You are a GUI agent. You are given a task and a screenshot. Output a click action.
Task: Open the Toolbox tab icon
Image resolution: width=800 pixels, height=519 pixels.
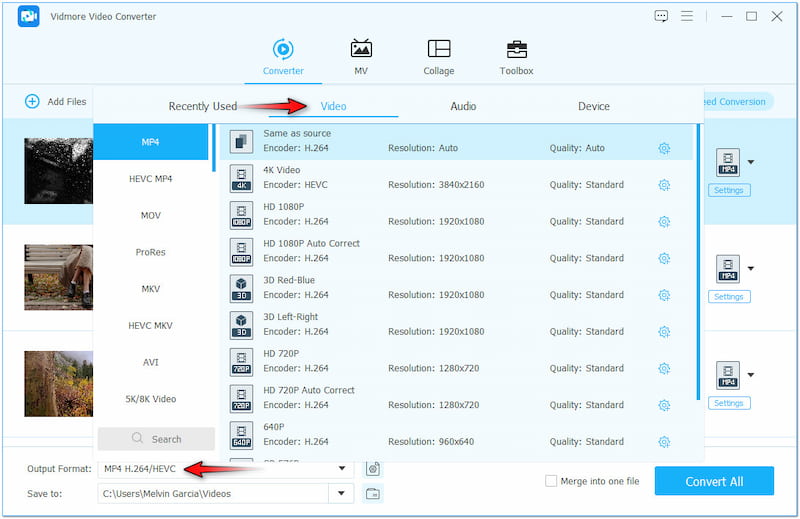516,50
